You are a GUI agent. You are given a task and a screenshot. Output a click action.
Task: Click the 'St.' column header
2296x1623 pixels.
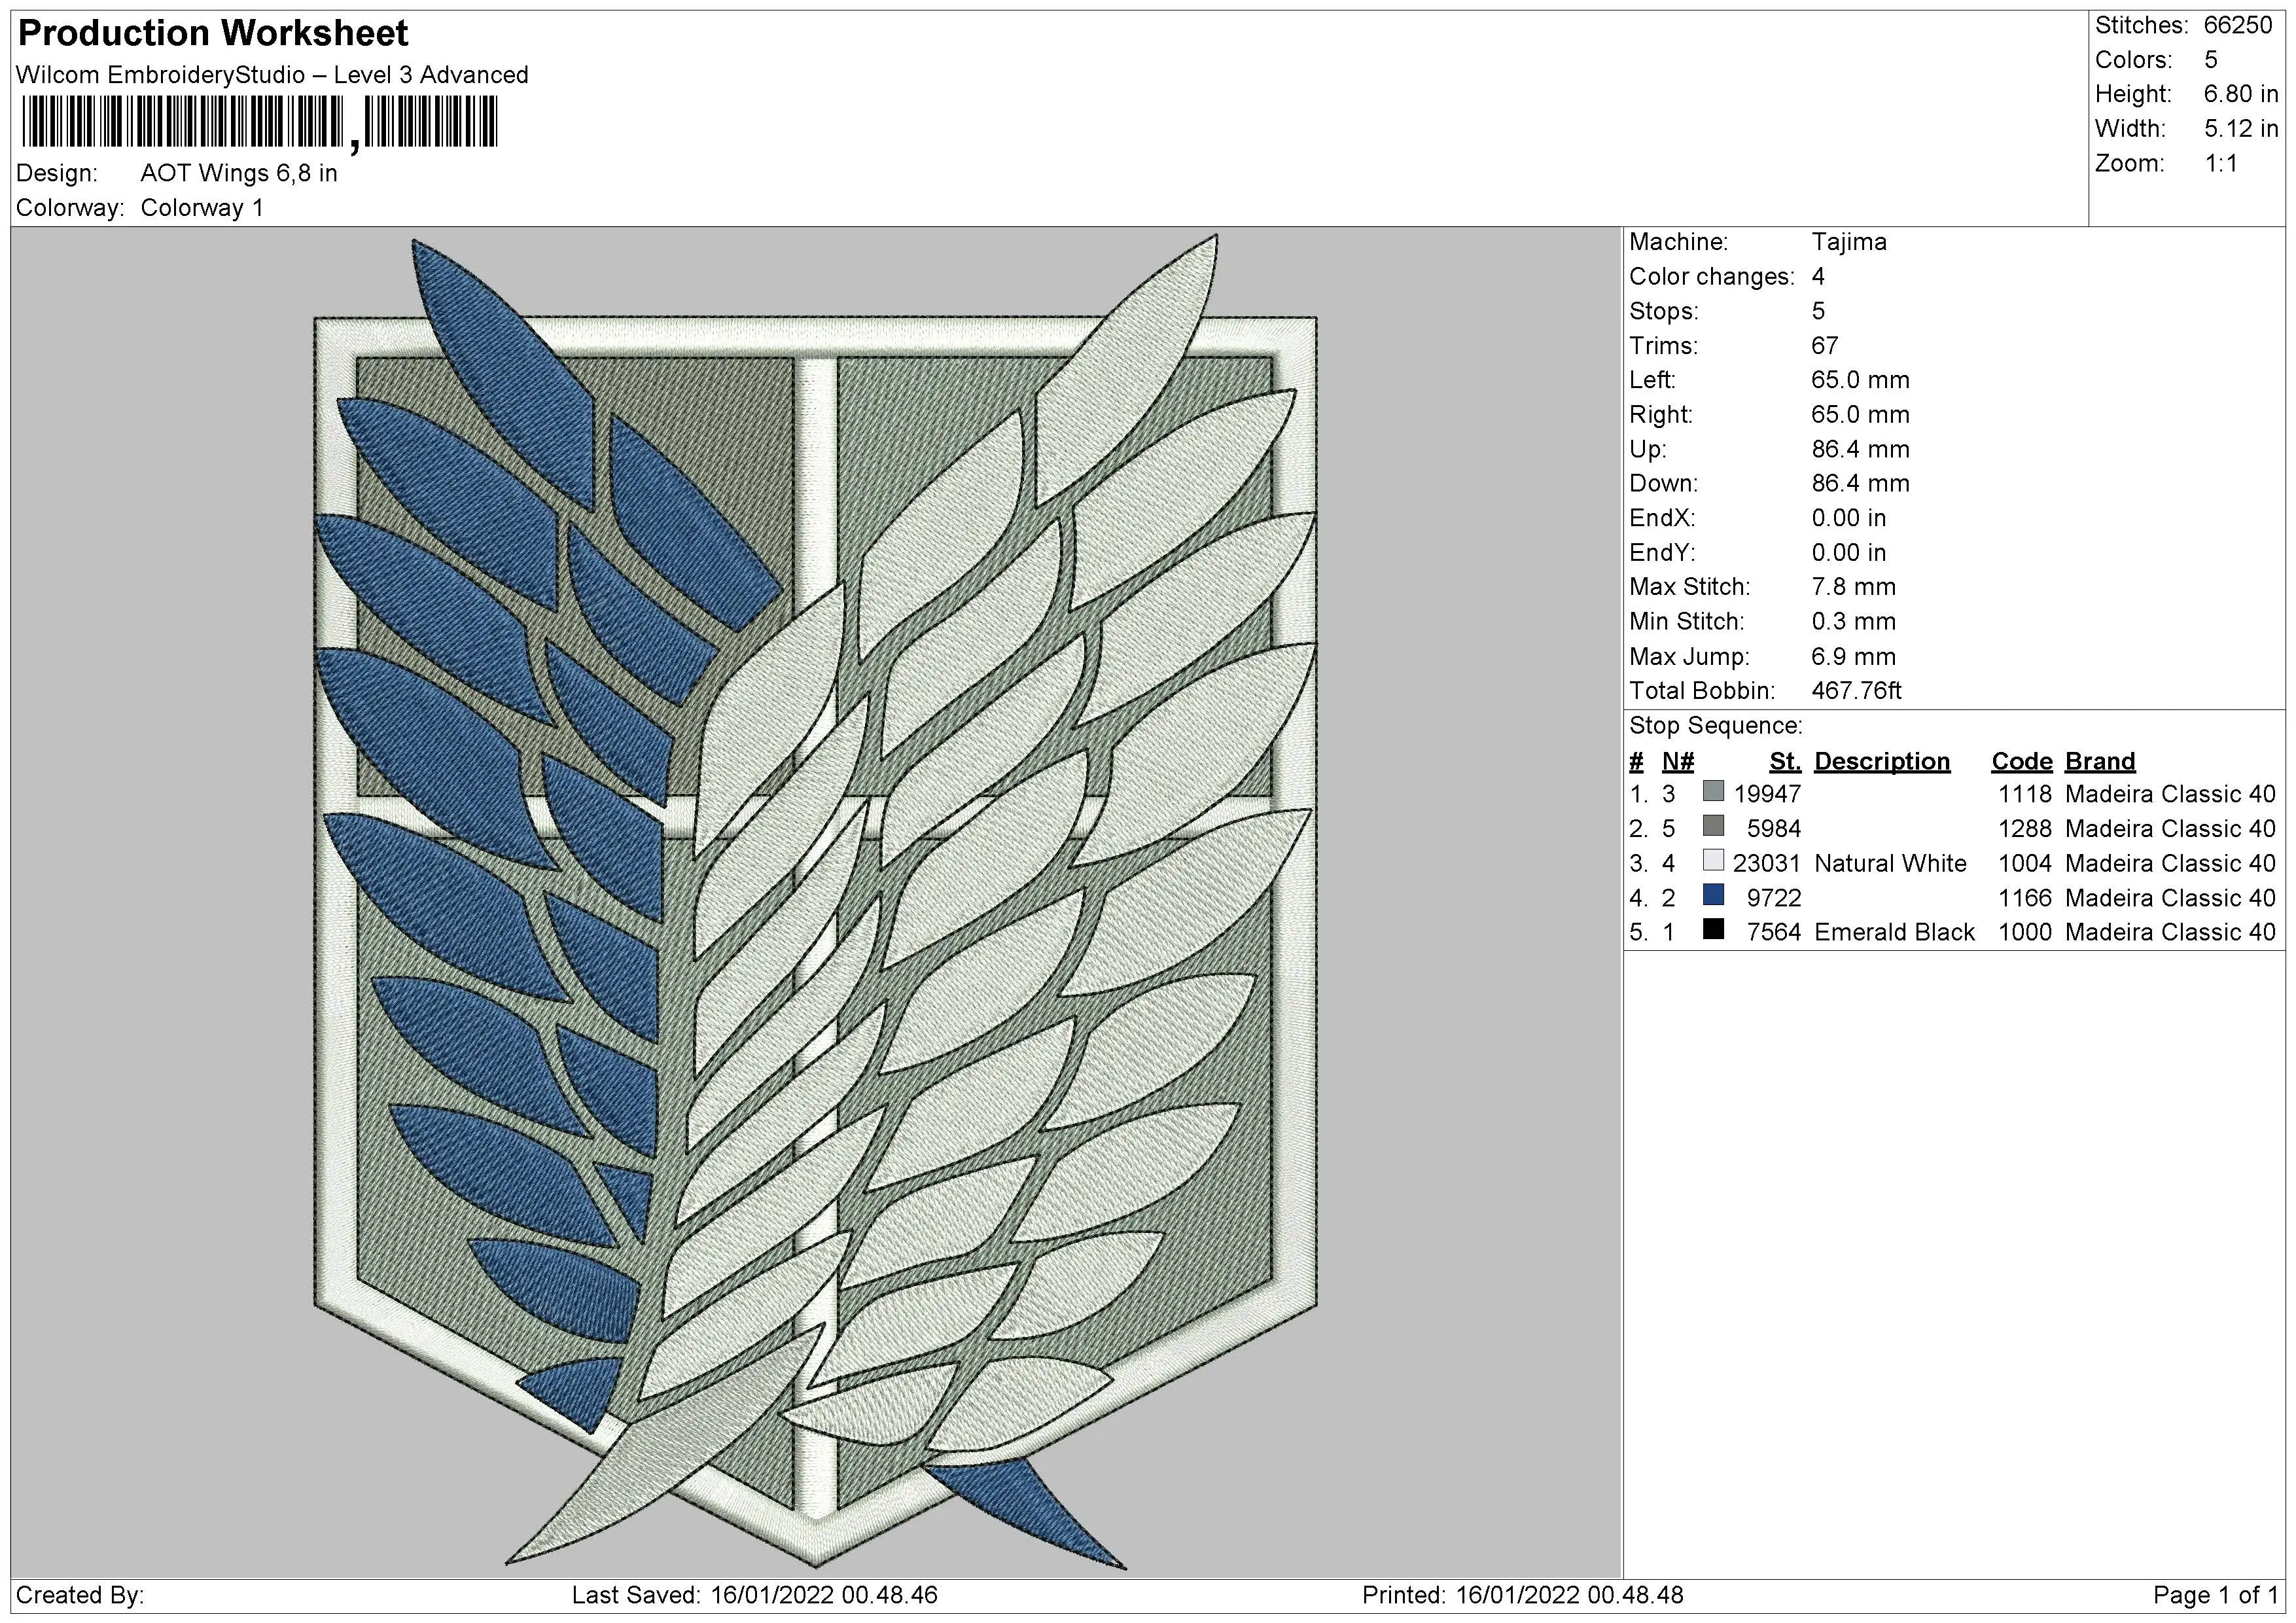click(1785, 762)
